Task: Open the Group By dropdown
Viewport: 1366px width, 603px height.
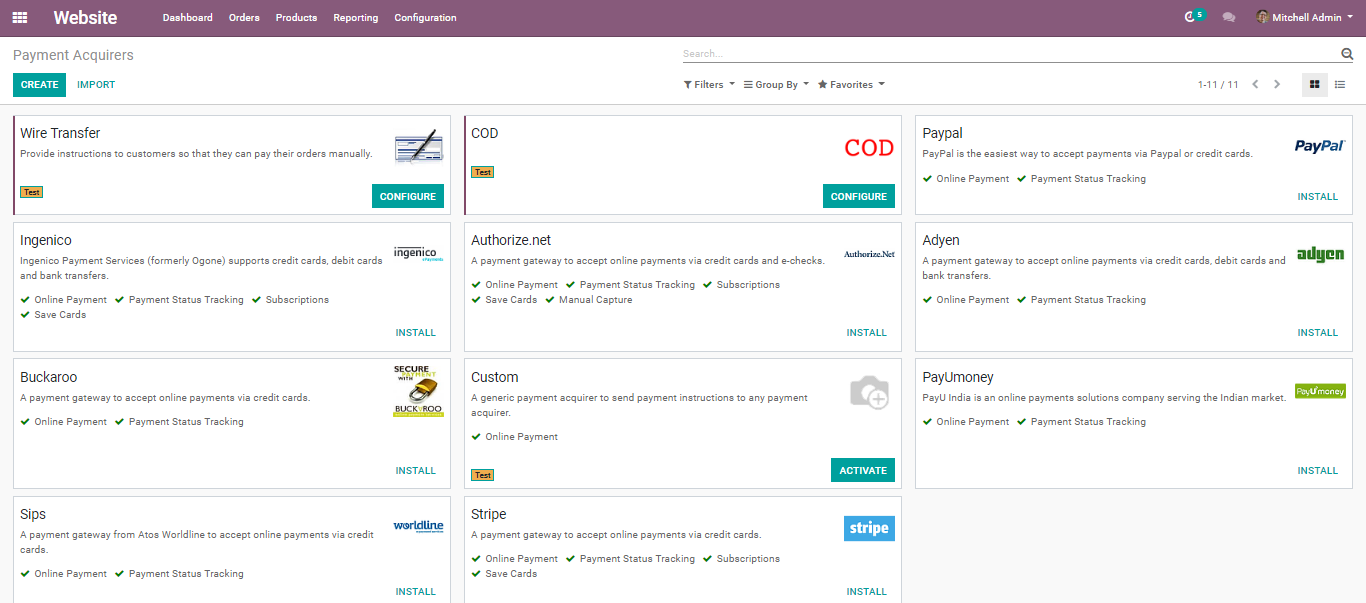Action: coord(776,85)
